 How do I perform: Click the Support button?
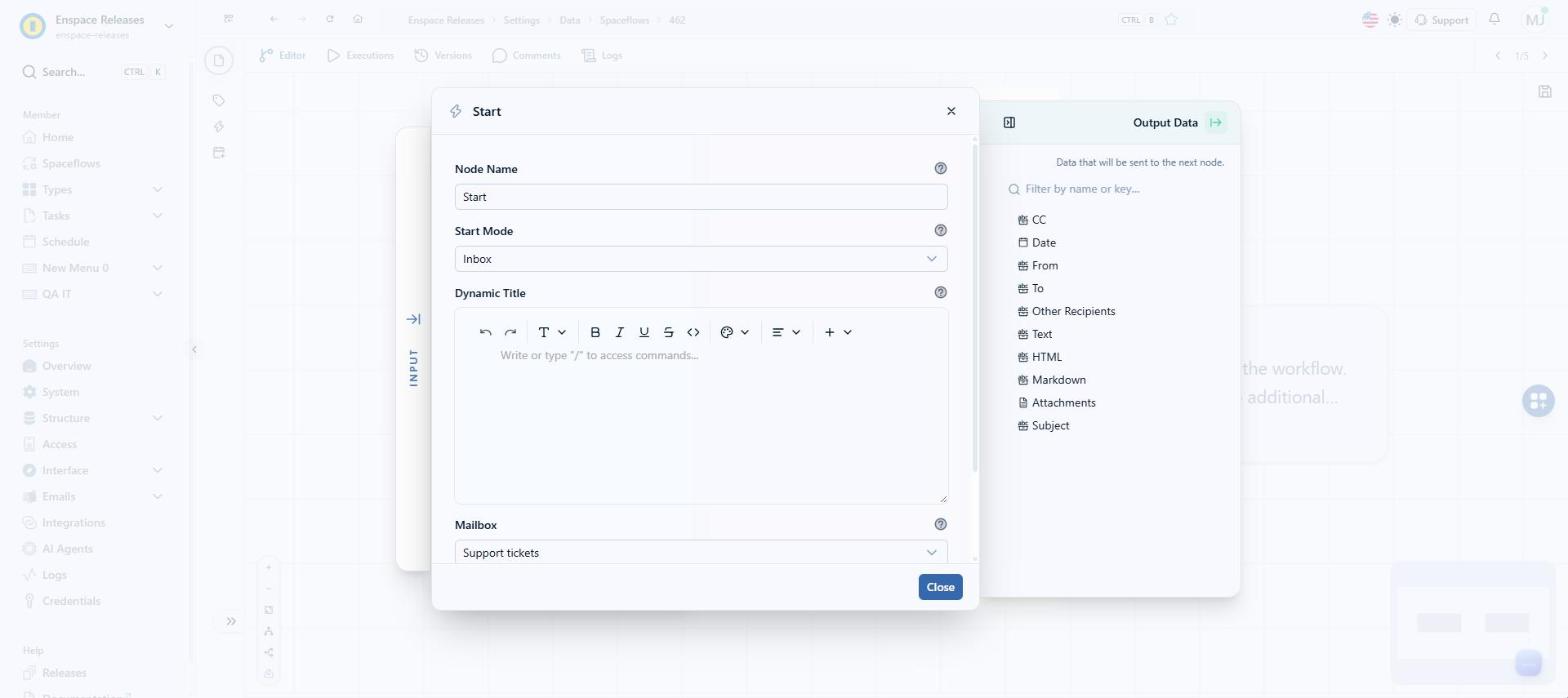[1441, 20]
